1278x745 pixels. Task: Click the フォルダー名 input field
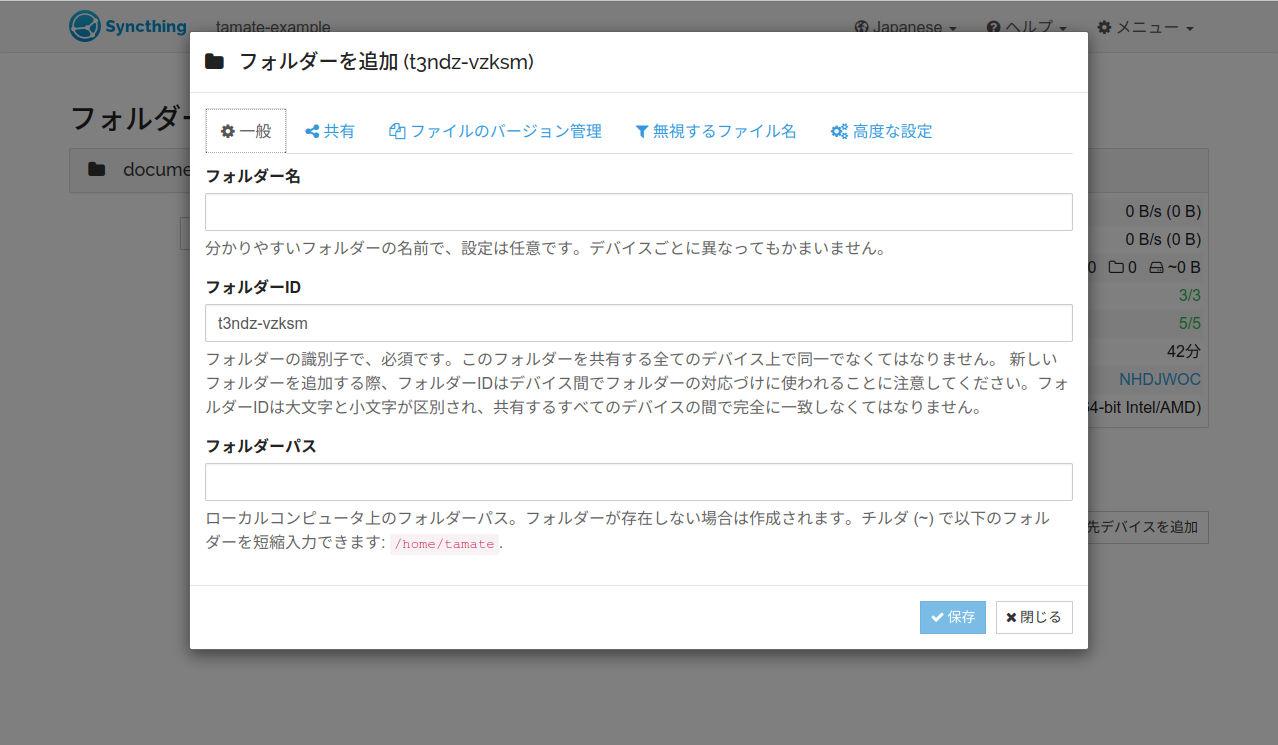[639, 212]
